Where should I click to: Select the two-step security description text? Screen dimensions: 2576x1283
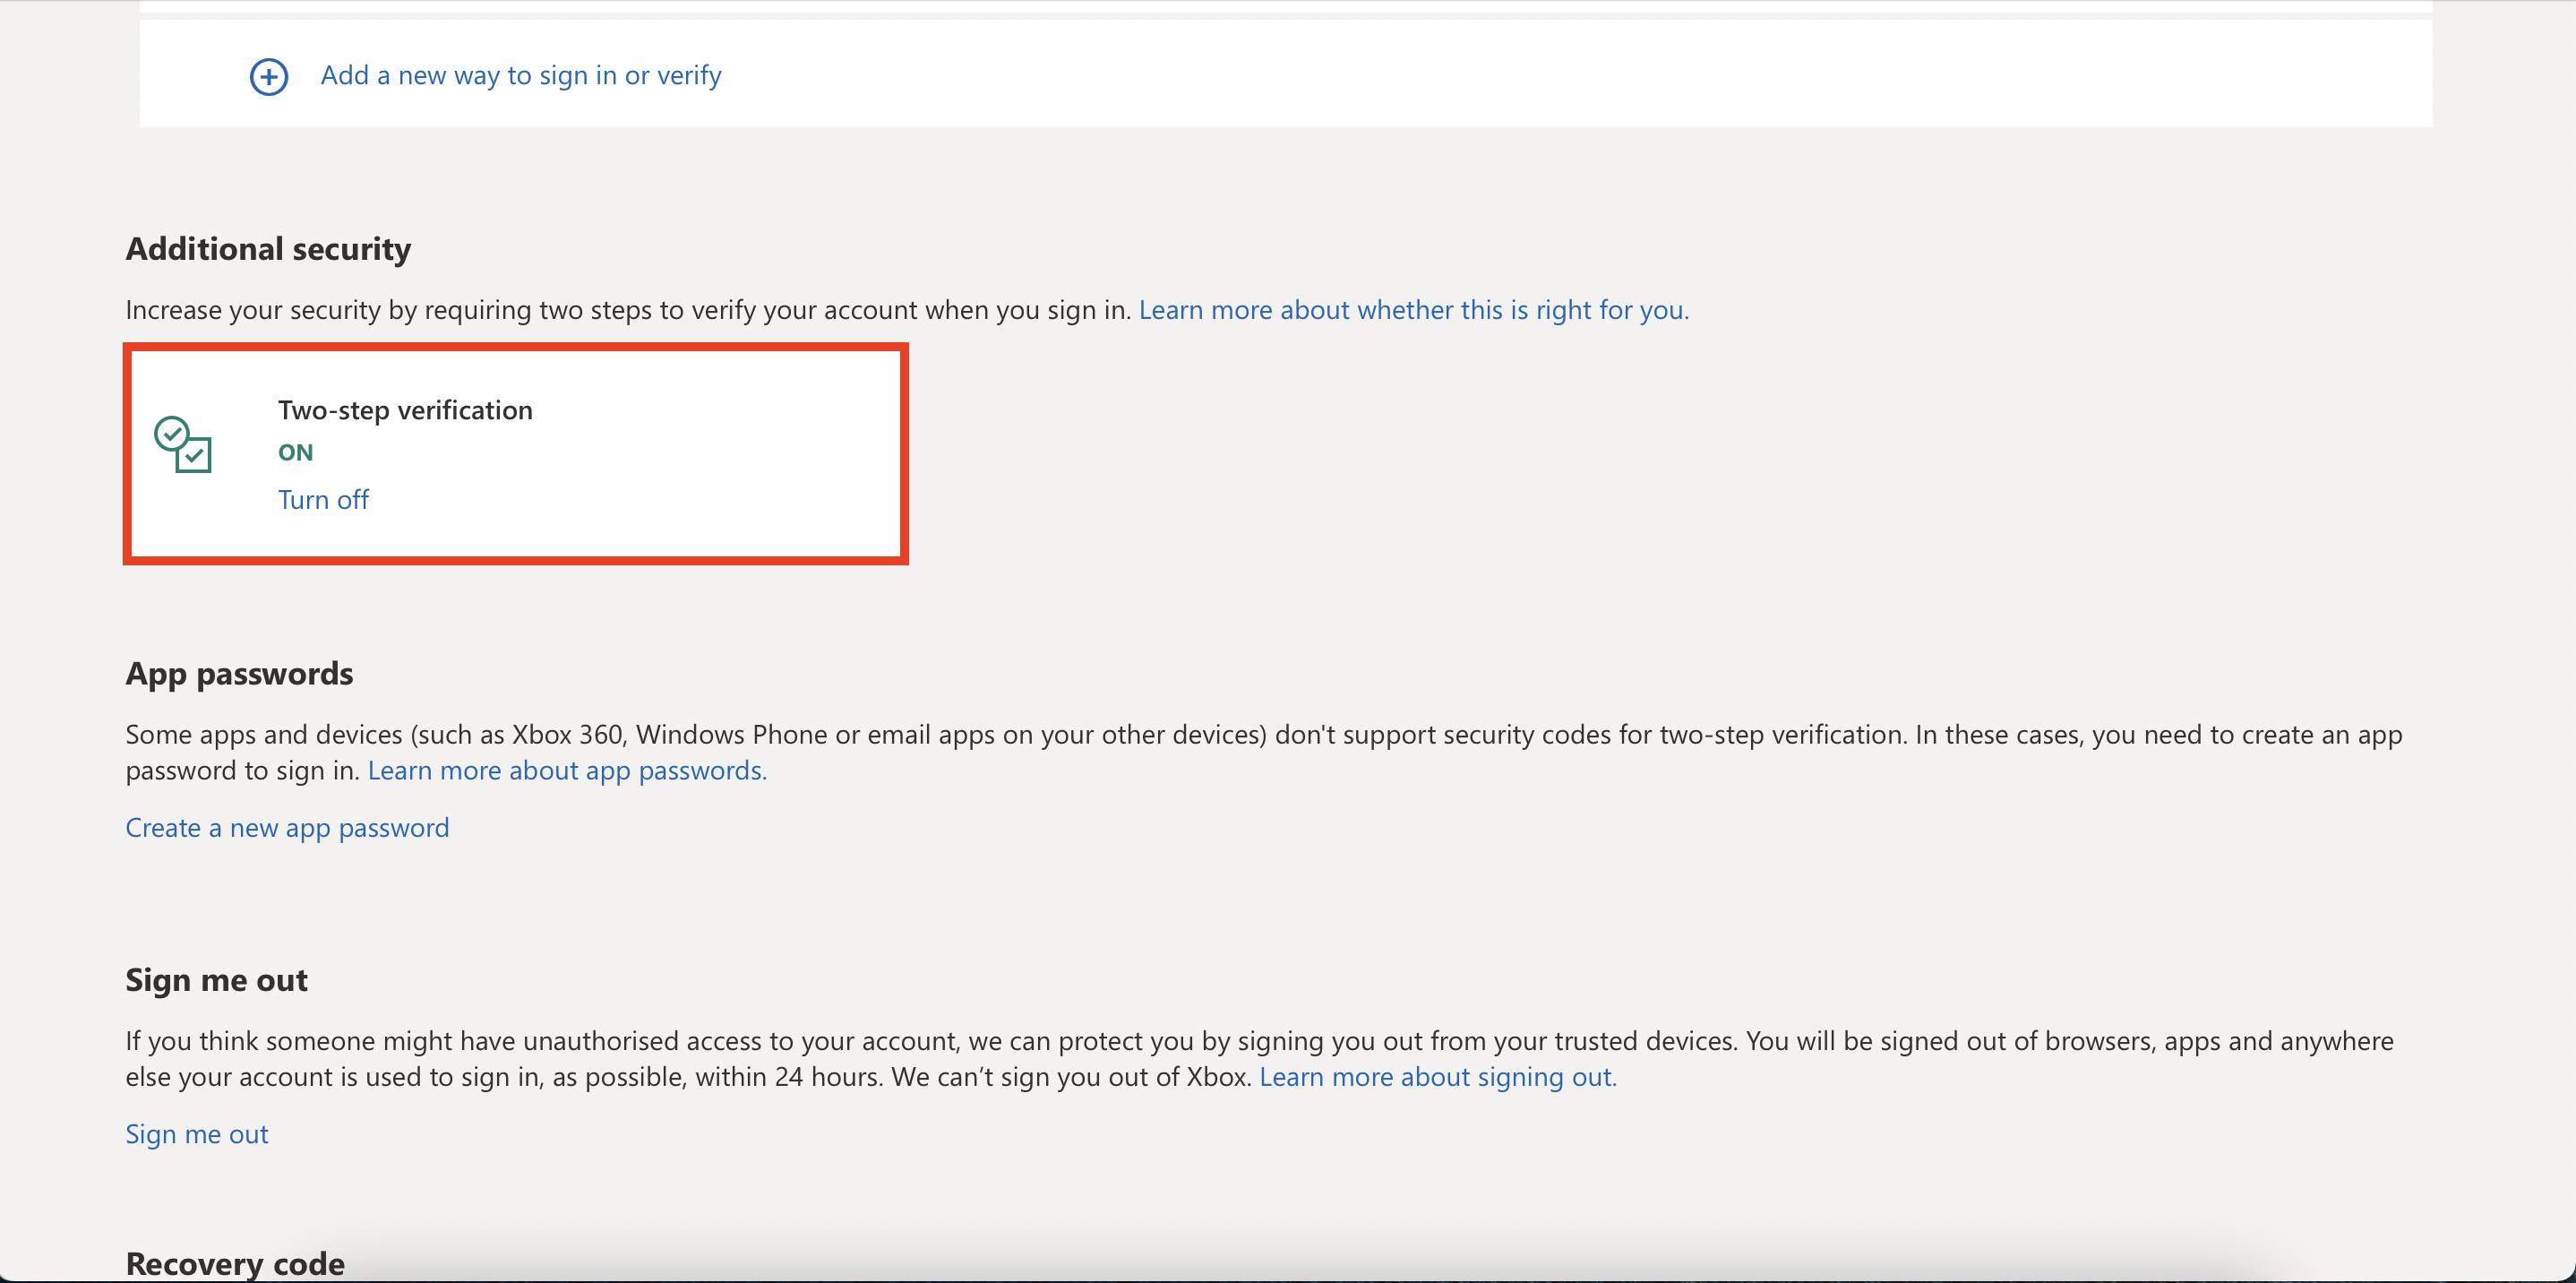tap(628, 309)
